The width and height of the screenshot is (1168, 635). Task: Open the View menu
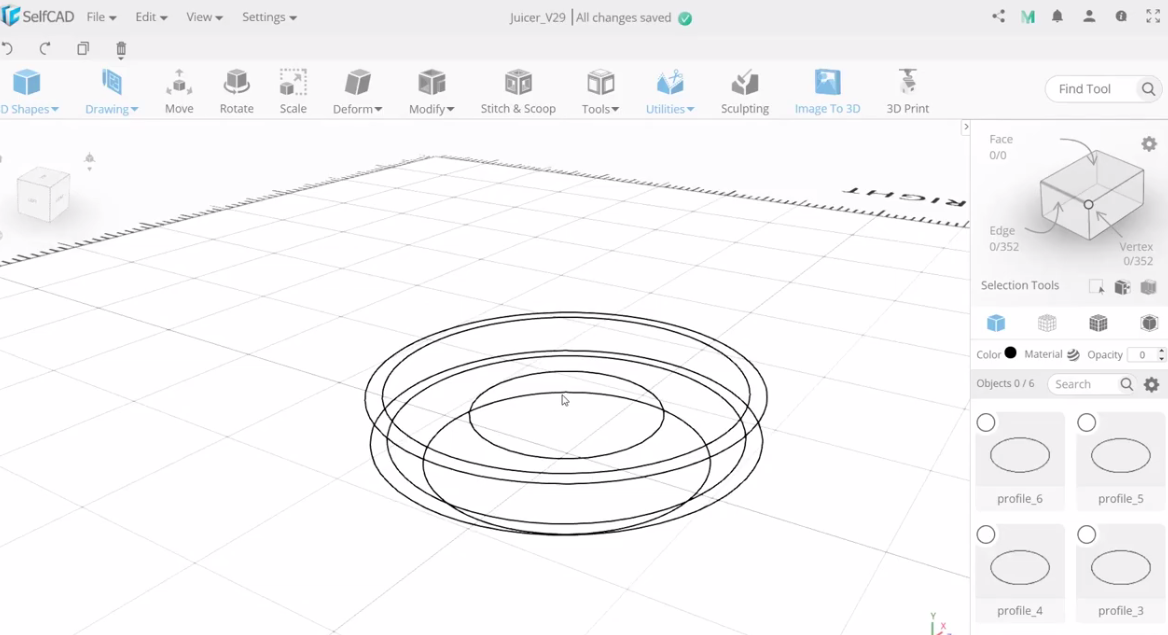[204, 17]
